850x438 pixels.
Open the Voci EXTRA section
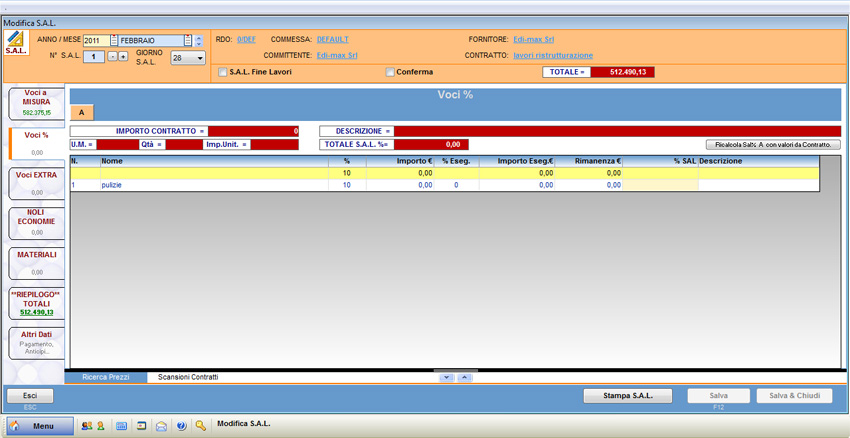(x=36, y=180)
